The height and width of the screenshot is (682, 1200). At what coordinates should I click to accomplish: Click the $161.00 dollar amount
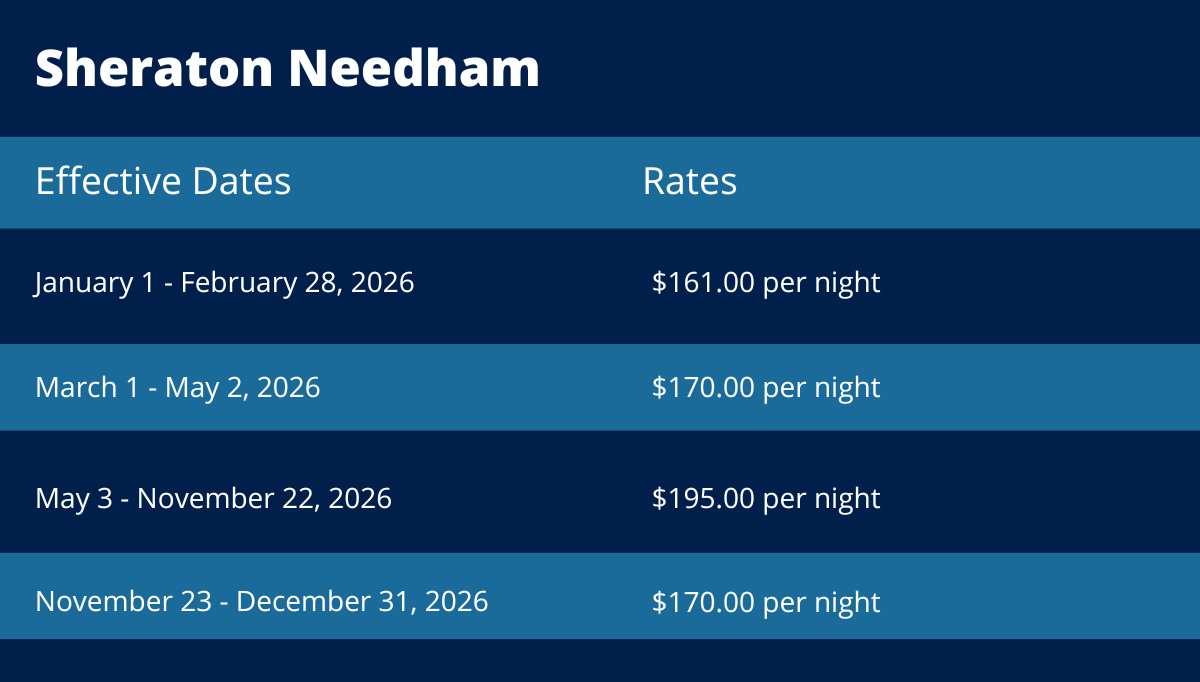point(703,282)
